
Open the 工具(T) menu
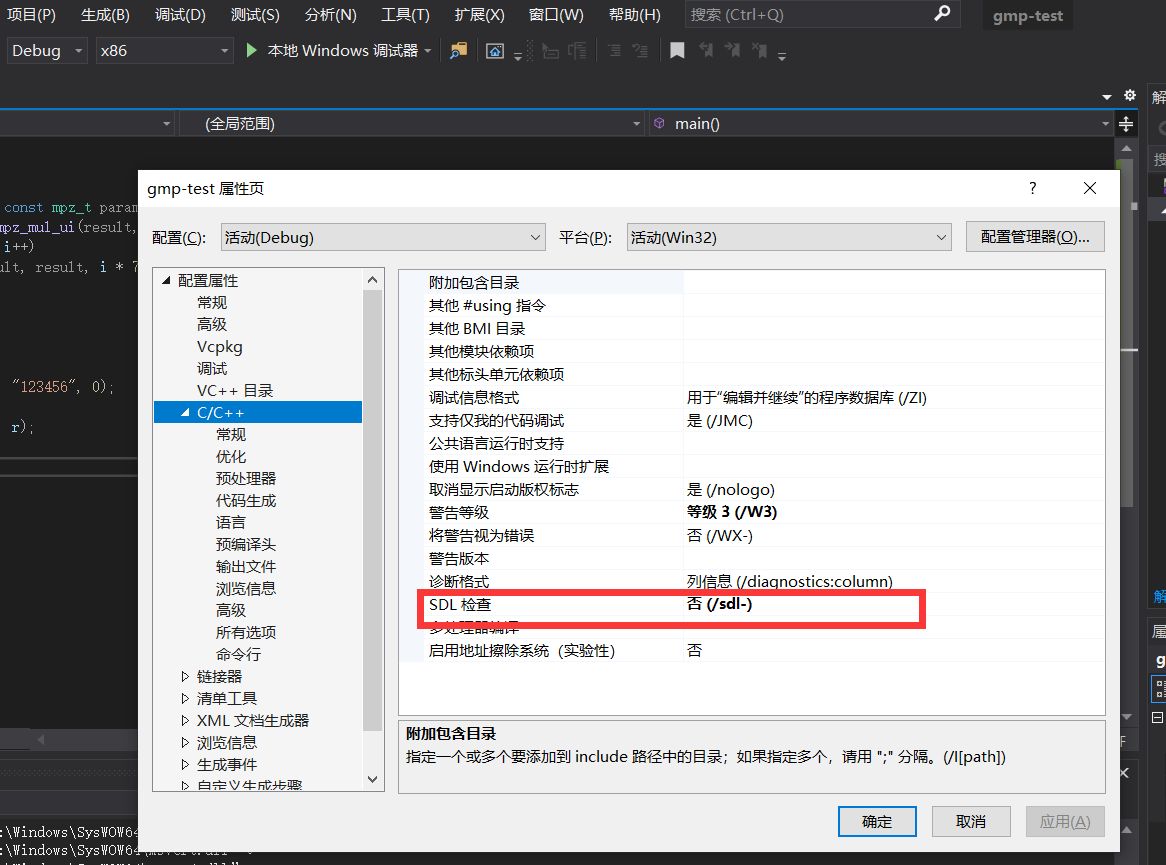[x=405, y=15]
